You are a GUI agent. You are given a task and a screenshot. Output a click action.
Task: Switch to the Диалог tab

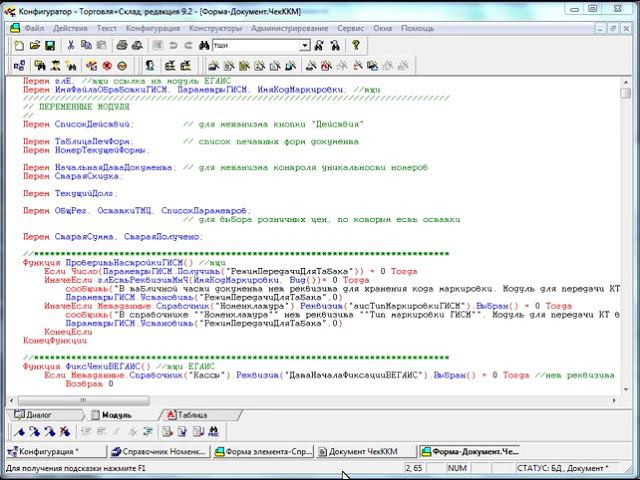[x=38, y=413]
